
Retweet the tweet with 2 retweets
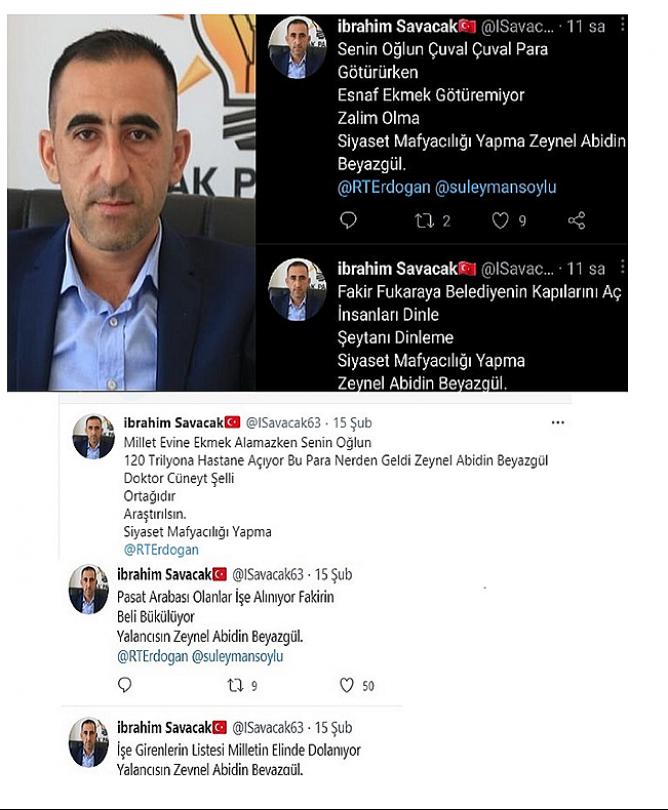click(424, 221)
